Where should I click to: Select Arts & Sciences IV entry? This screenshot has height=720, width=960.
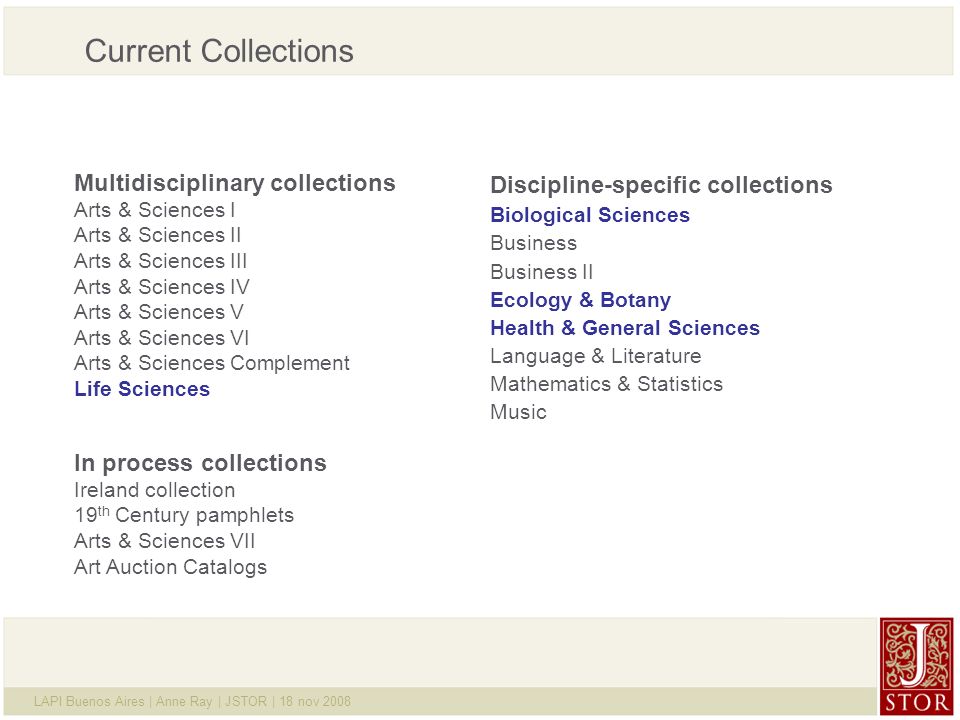click(x=162, y=287)
